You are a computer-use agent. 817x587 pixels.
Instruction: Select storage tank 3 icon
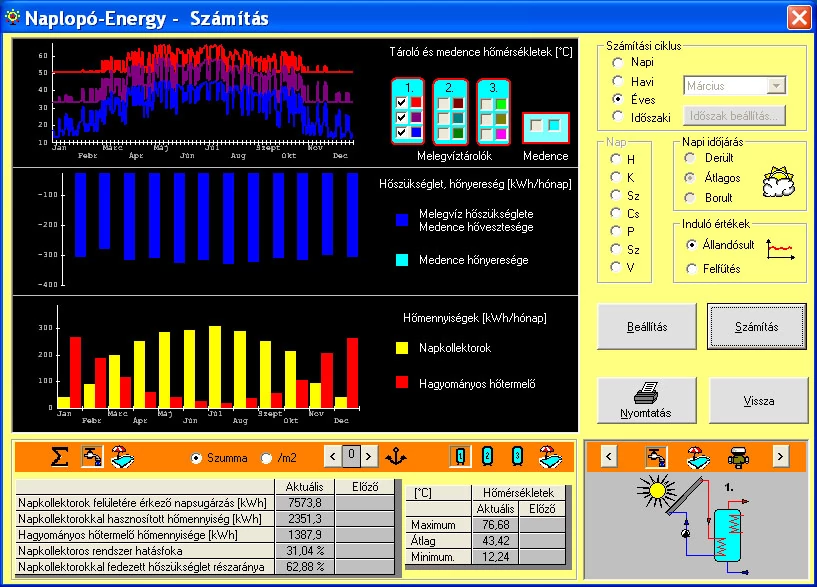(517, 456)
